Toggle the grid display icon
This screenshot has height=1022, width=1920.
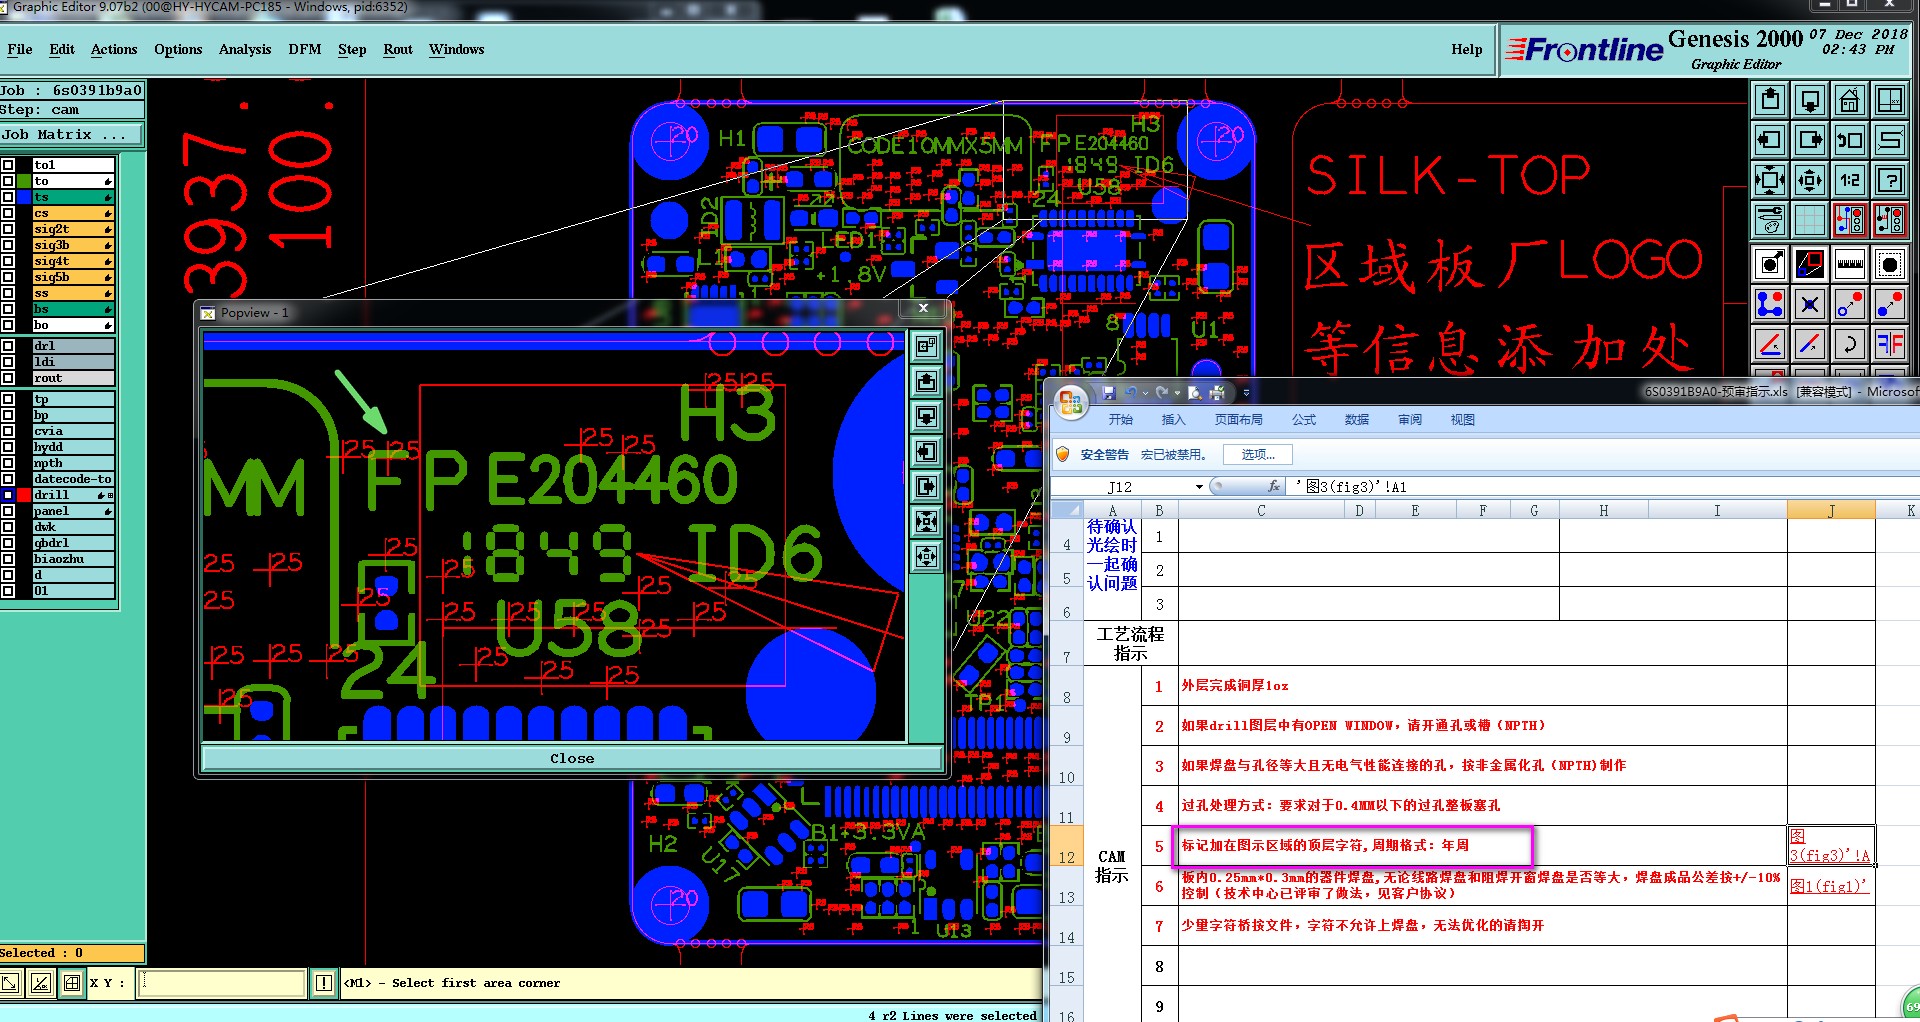tap(1810, 220)
